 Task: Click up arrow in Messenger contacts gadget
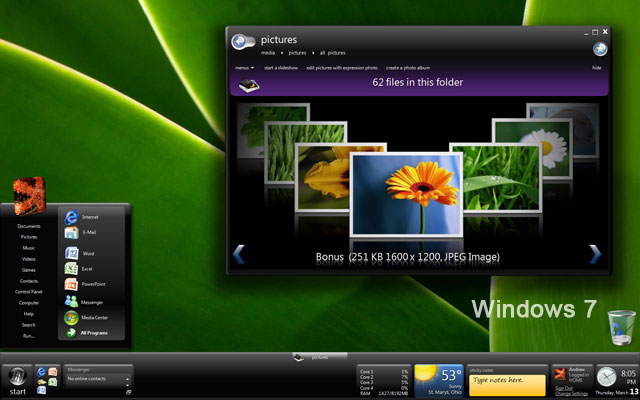pyautogui.click(x=127, y=379)
